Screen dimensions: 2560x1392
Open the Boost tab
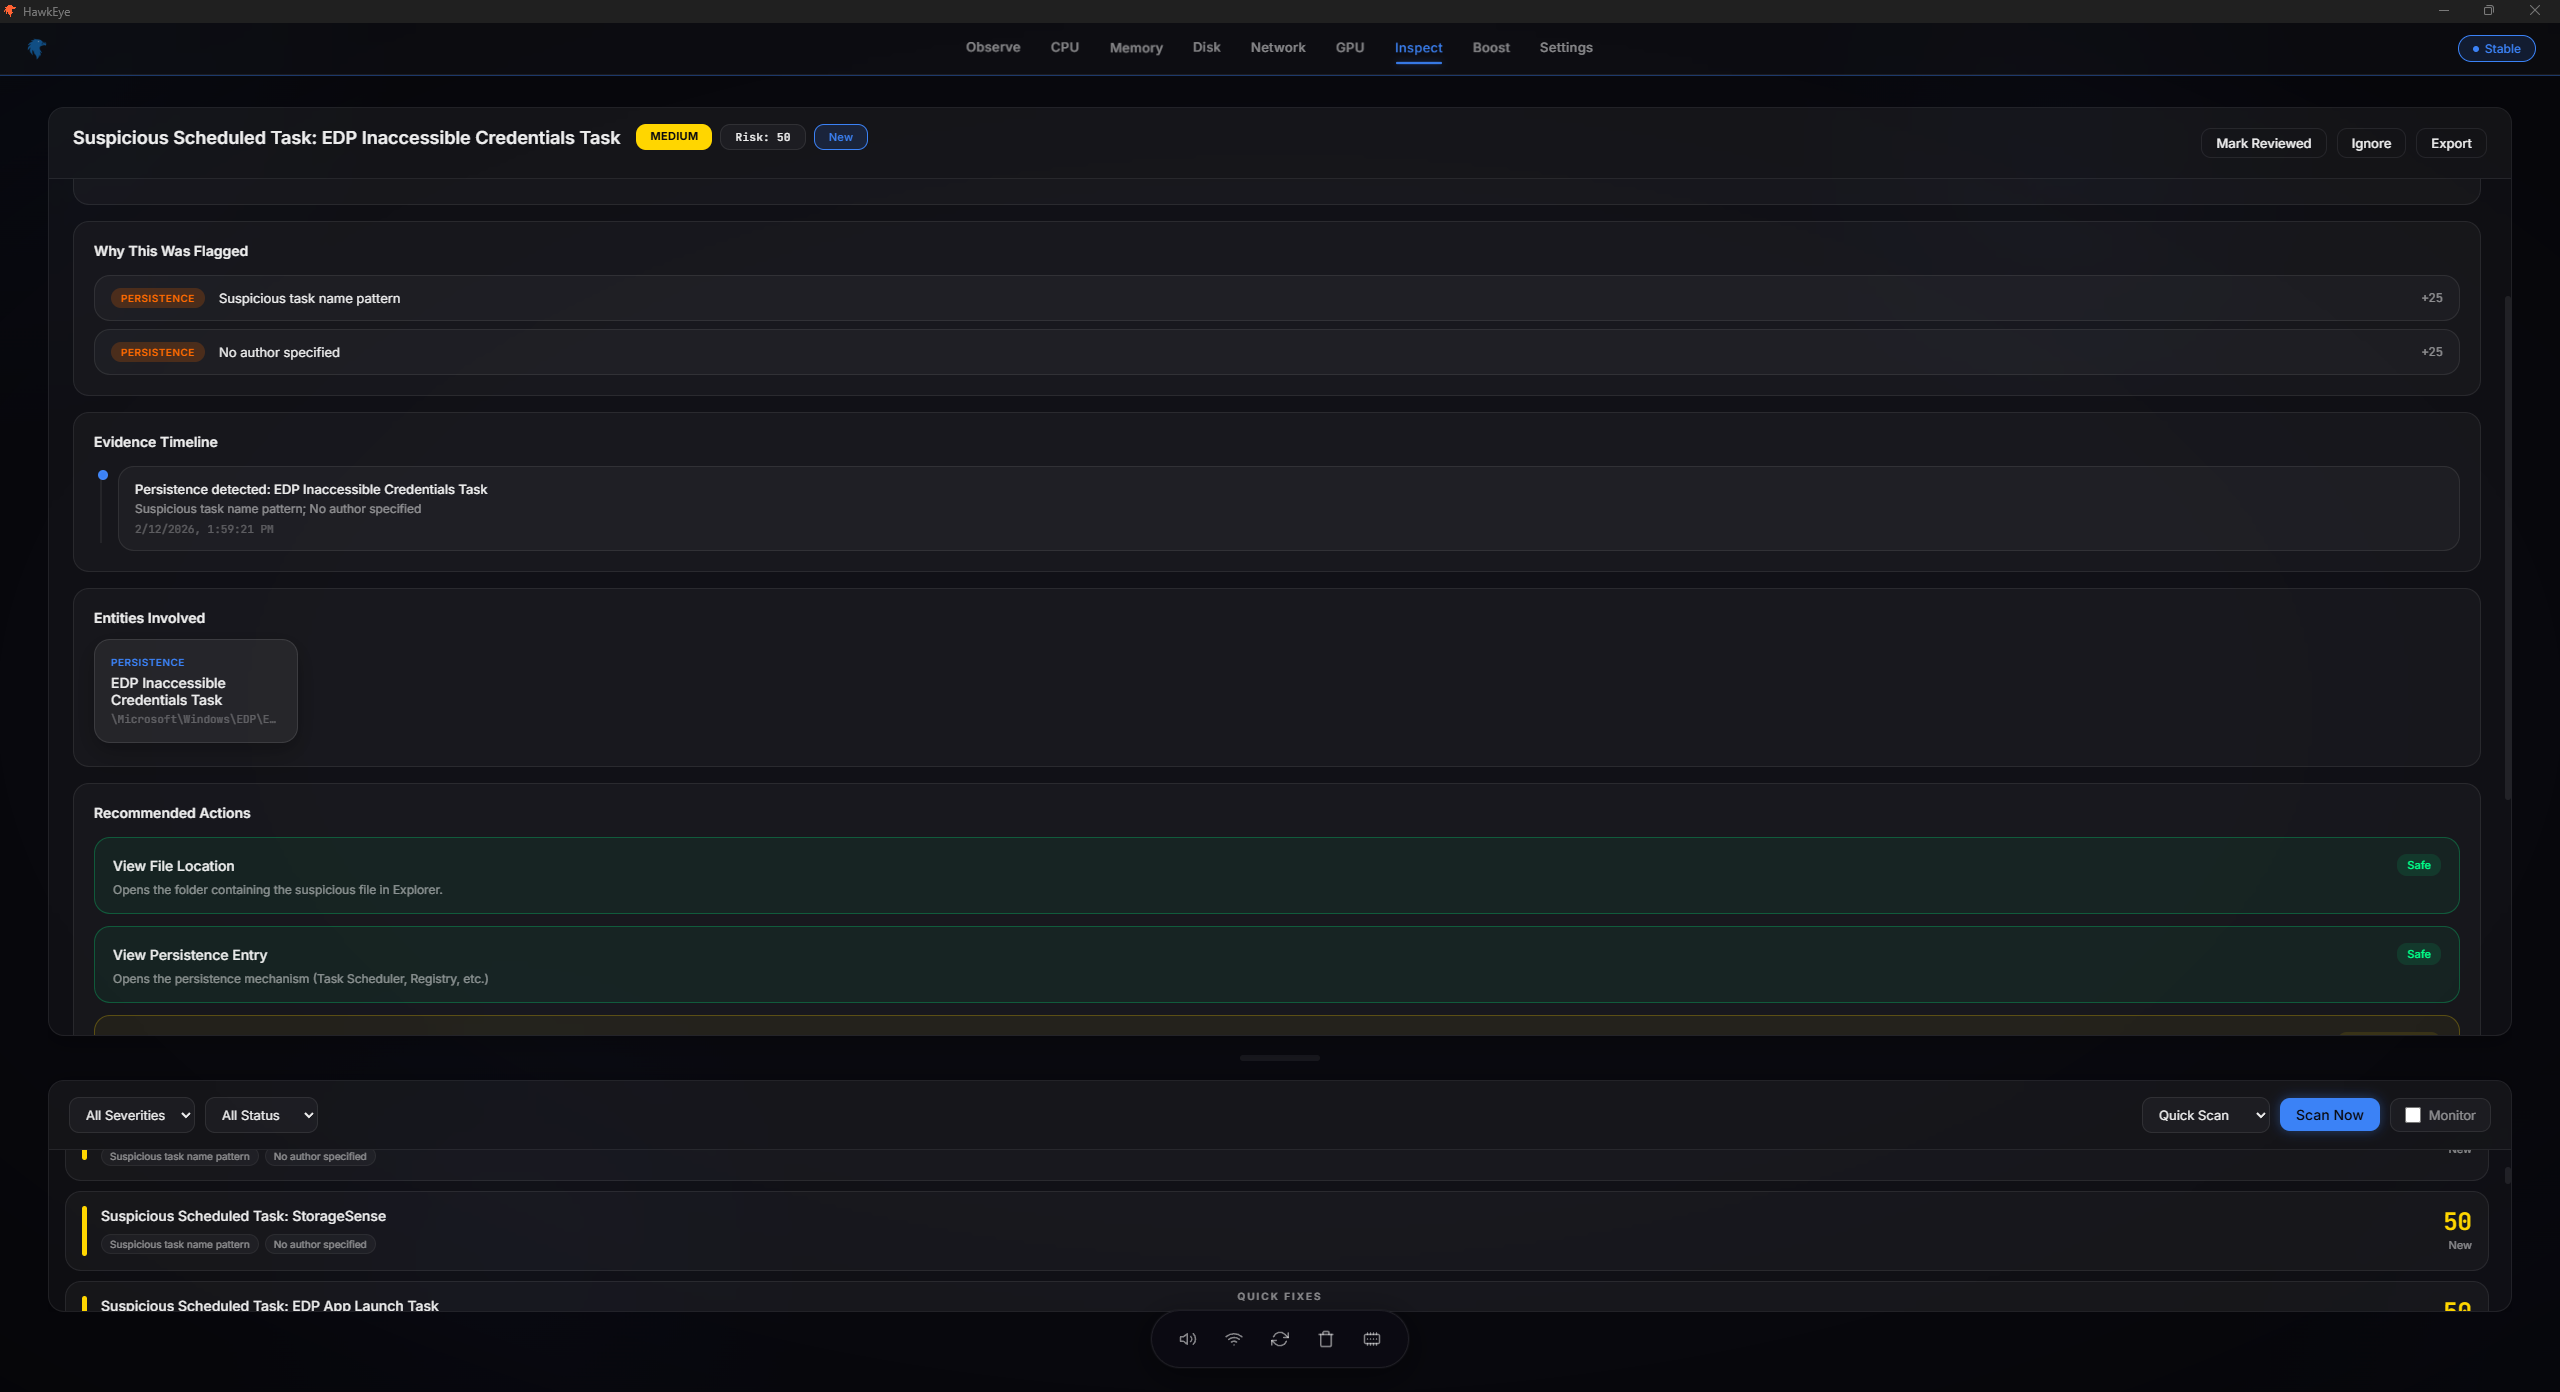[x=1490, y=48]
